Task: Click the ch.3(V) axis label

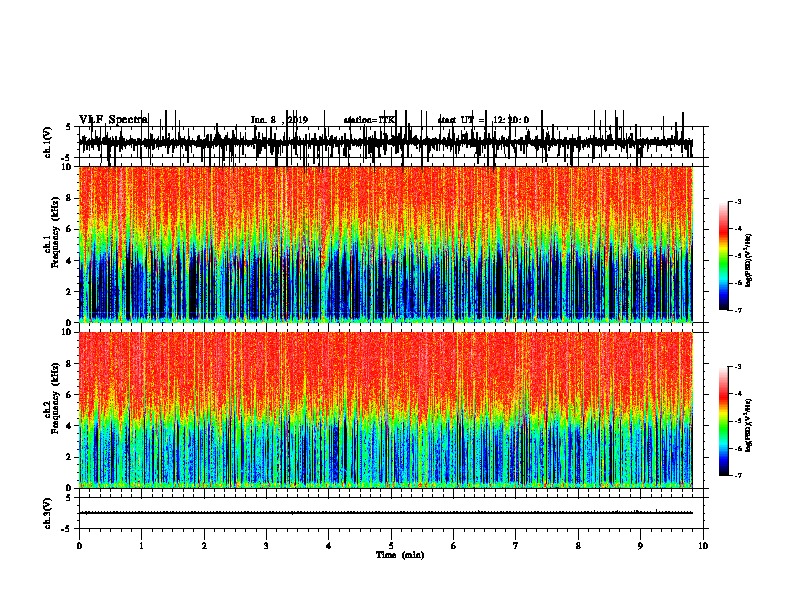Action: tap(48, 513)
